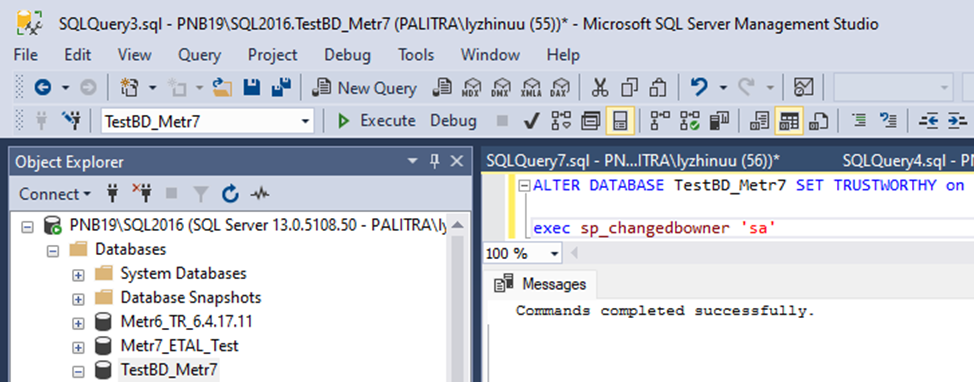
Task: Open the undo history dropdown arrow
Action: [x=722, y=88]
